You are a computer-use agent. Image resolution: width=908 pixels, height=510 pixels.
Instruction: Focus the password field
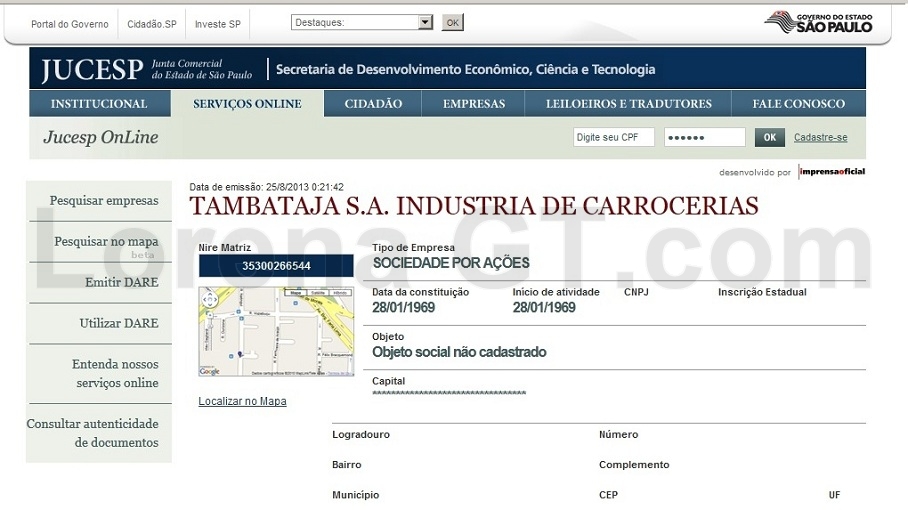pyautogui.click(x=705, y=137)
